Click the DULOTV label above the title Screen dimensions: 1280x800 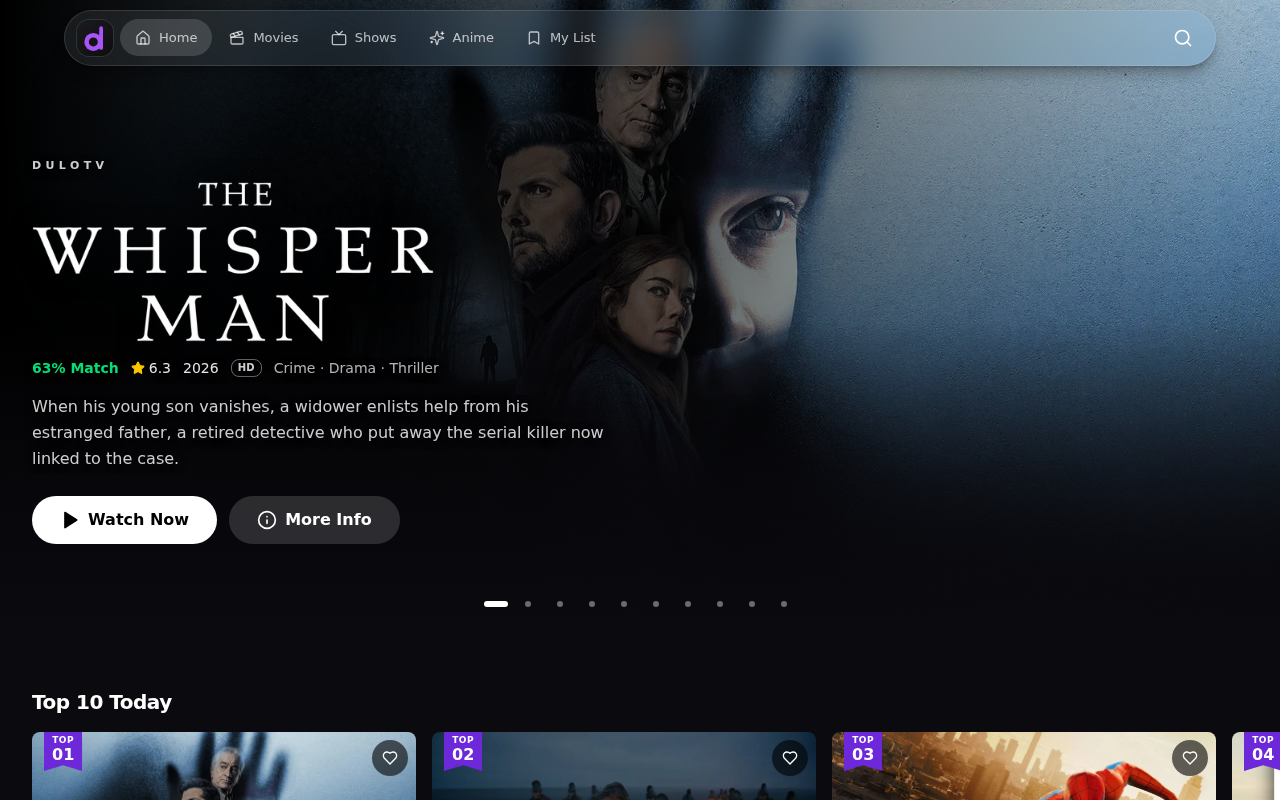click(69, 165)
